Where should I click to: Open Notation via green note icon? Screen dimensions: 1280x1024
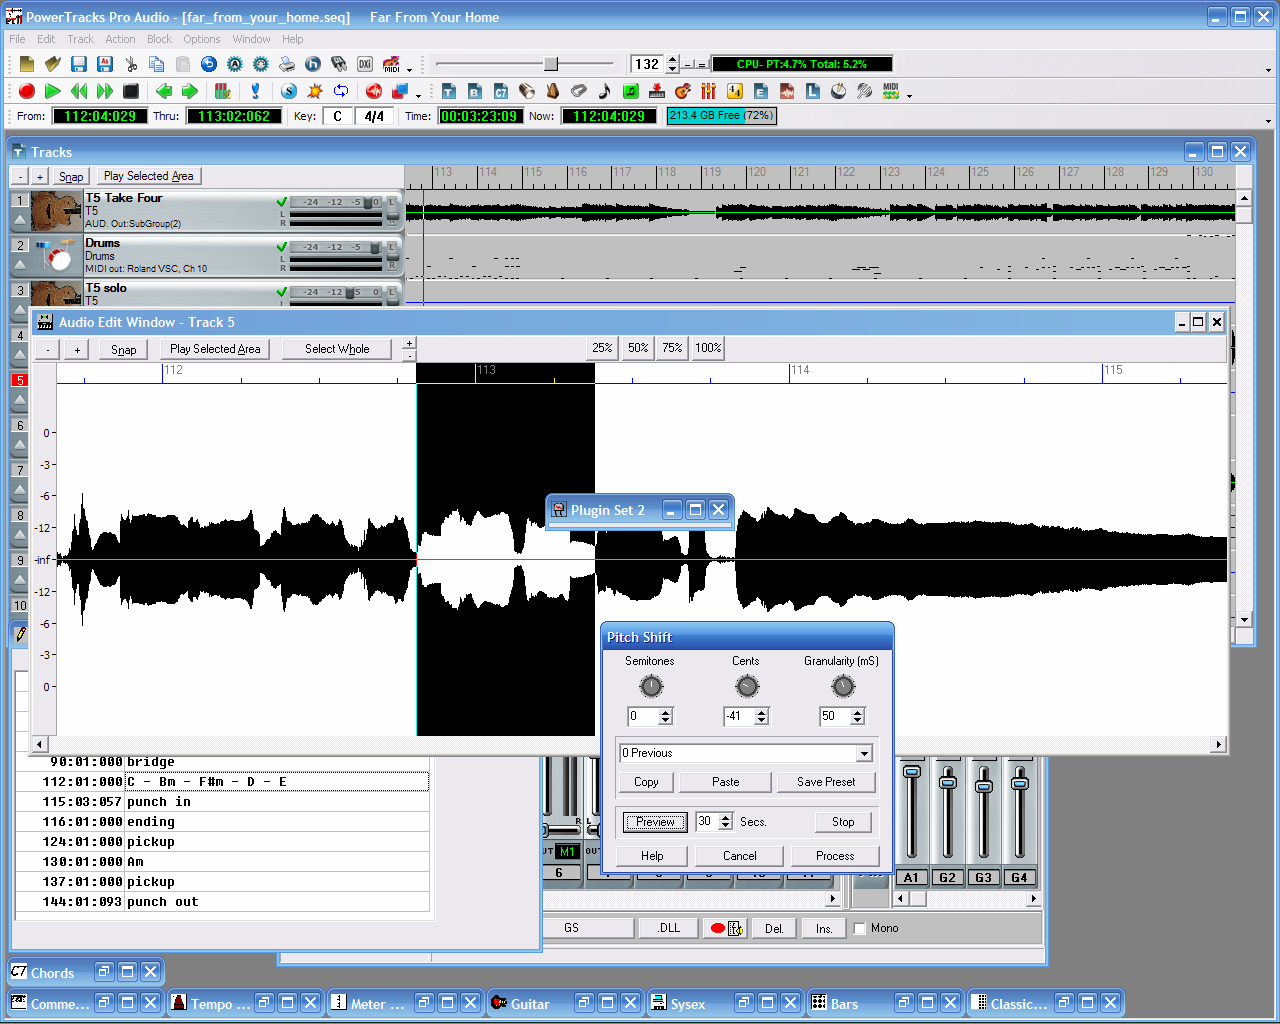coord(631,91)
